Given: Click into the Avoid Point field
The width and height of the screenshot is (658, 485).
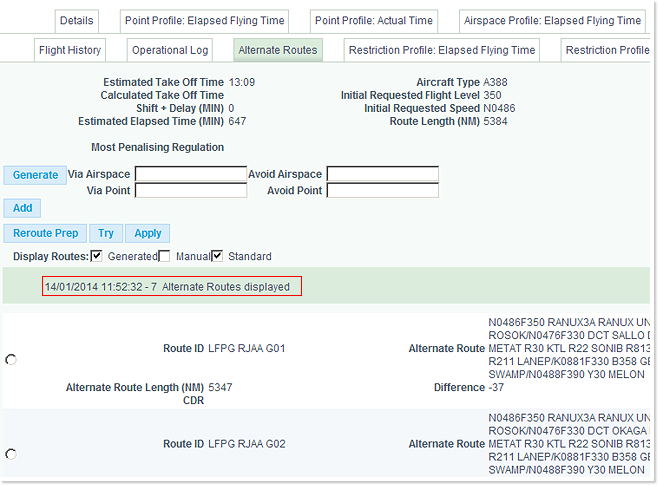Looking at the screenshot, I should point(382,190).
